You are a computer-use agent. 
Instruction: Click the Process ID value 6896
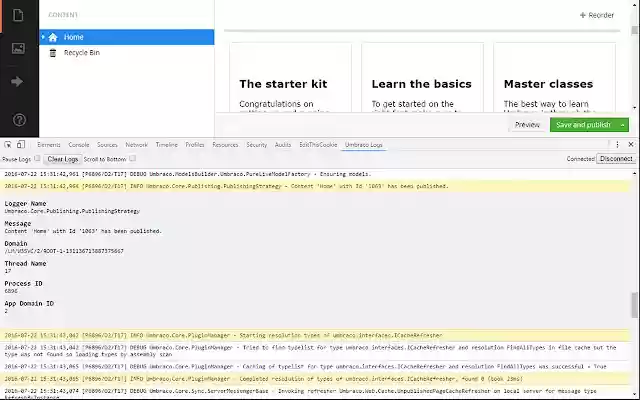click(11, 291)
